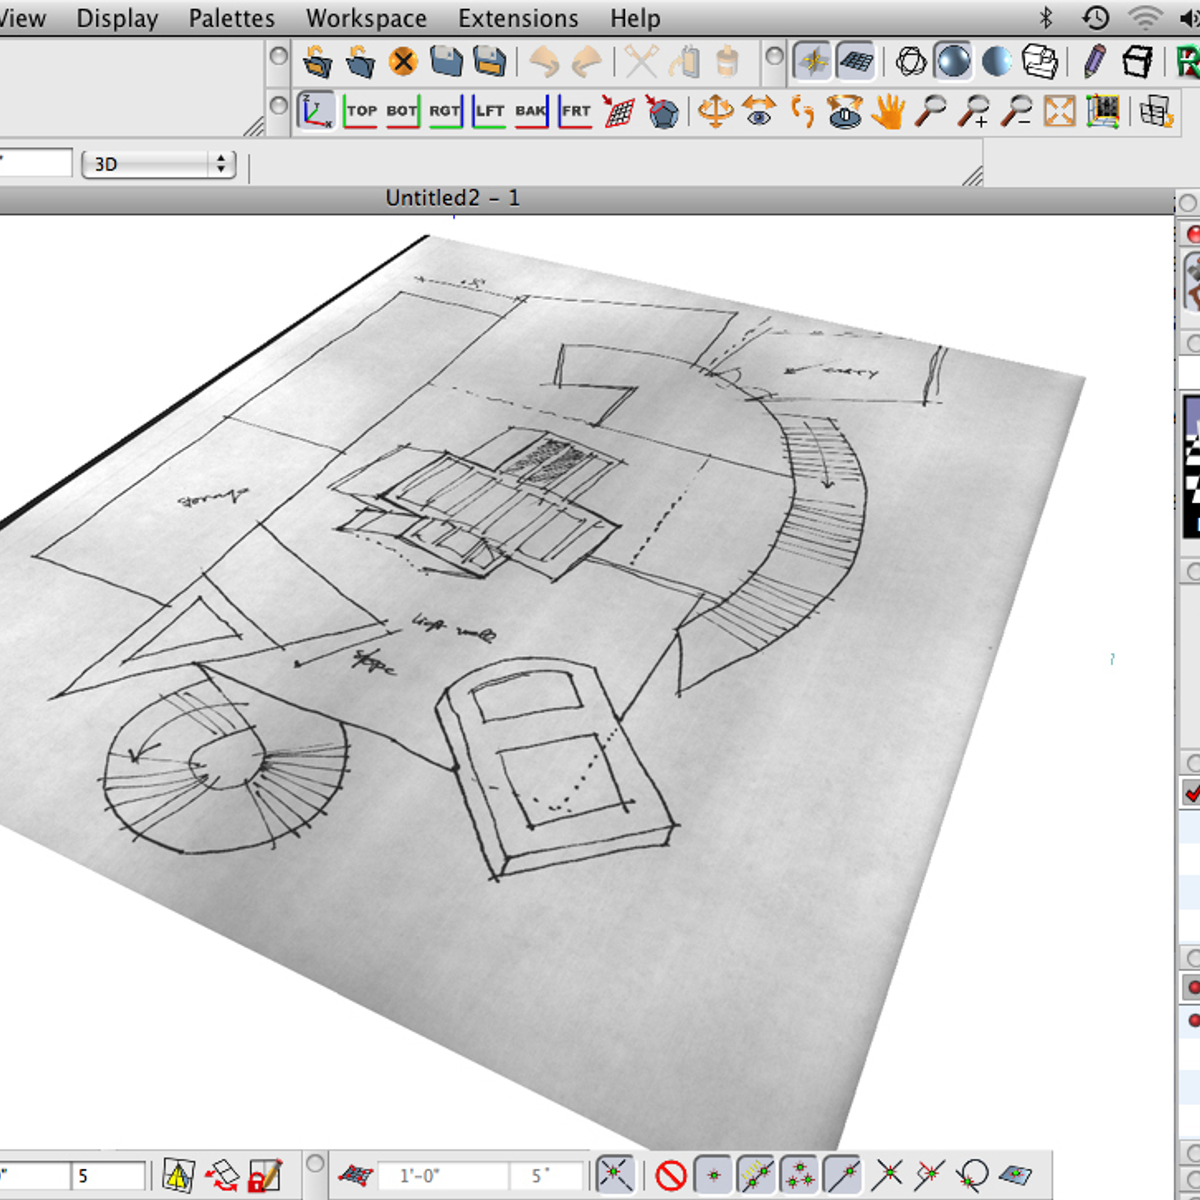Switch to the FRT front view
Viewport: 1200px width, 1200px height.
pyautogui.click(x=575, y=112)
